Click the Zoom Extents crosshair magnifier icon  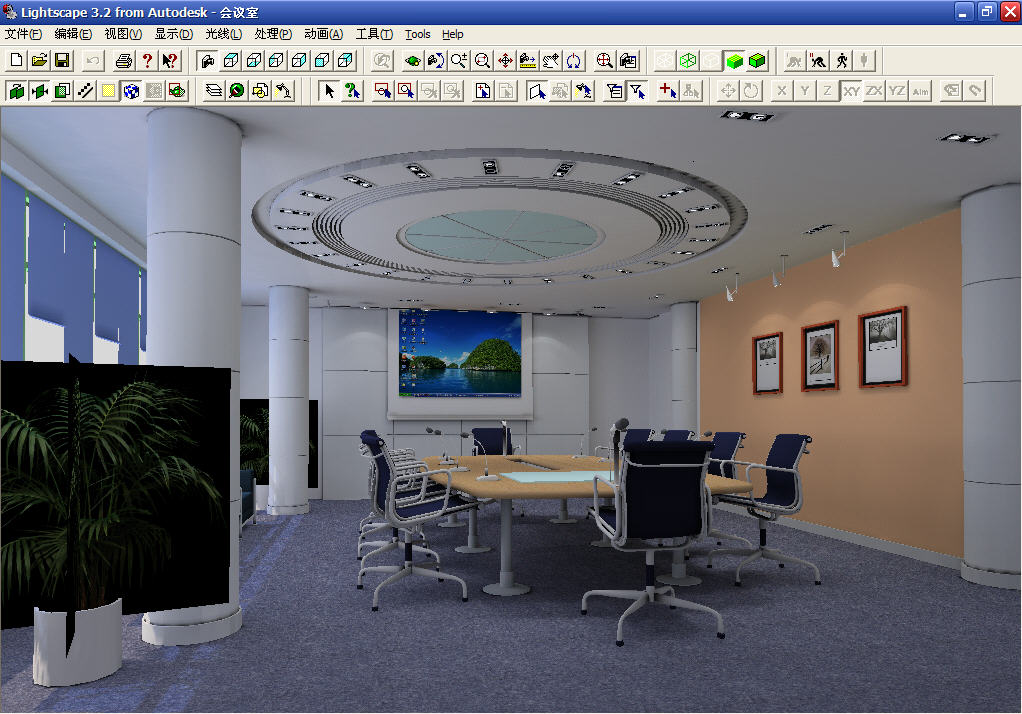604,61
